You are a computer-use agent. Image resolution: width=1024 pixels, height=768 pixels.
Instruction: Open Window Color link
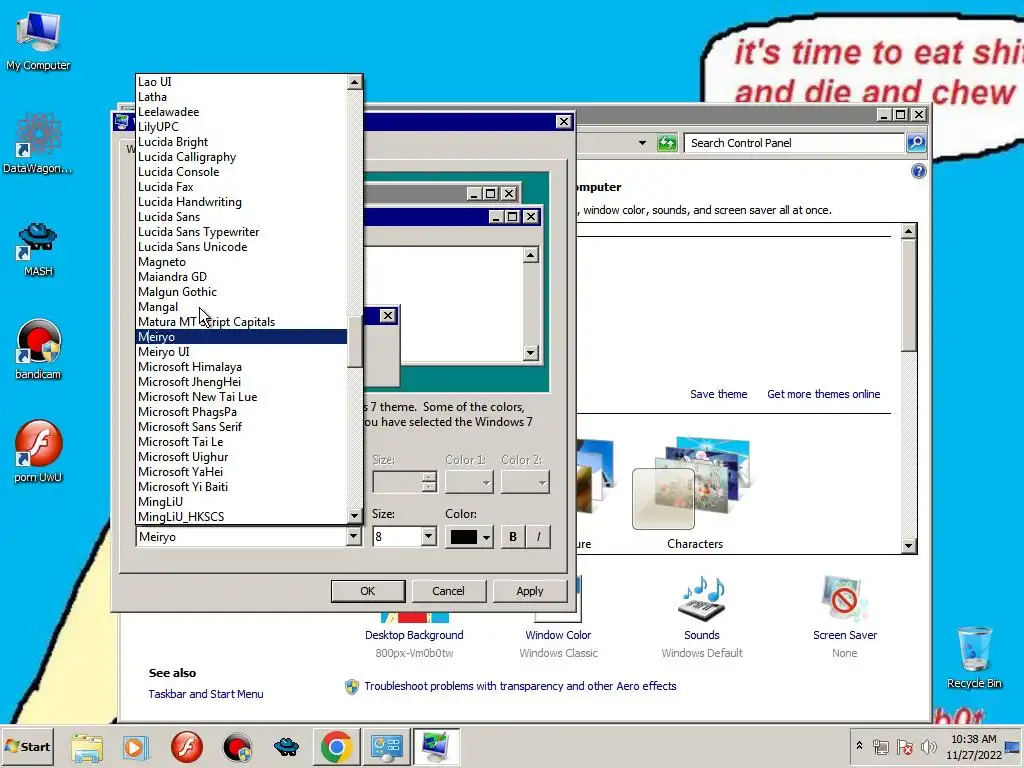558,635
